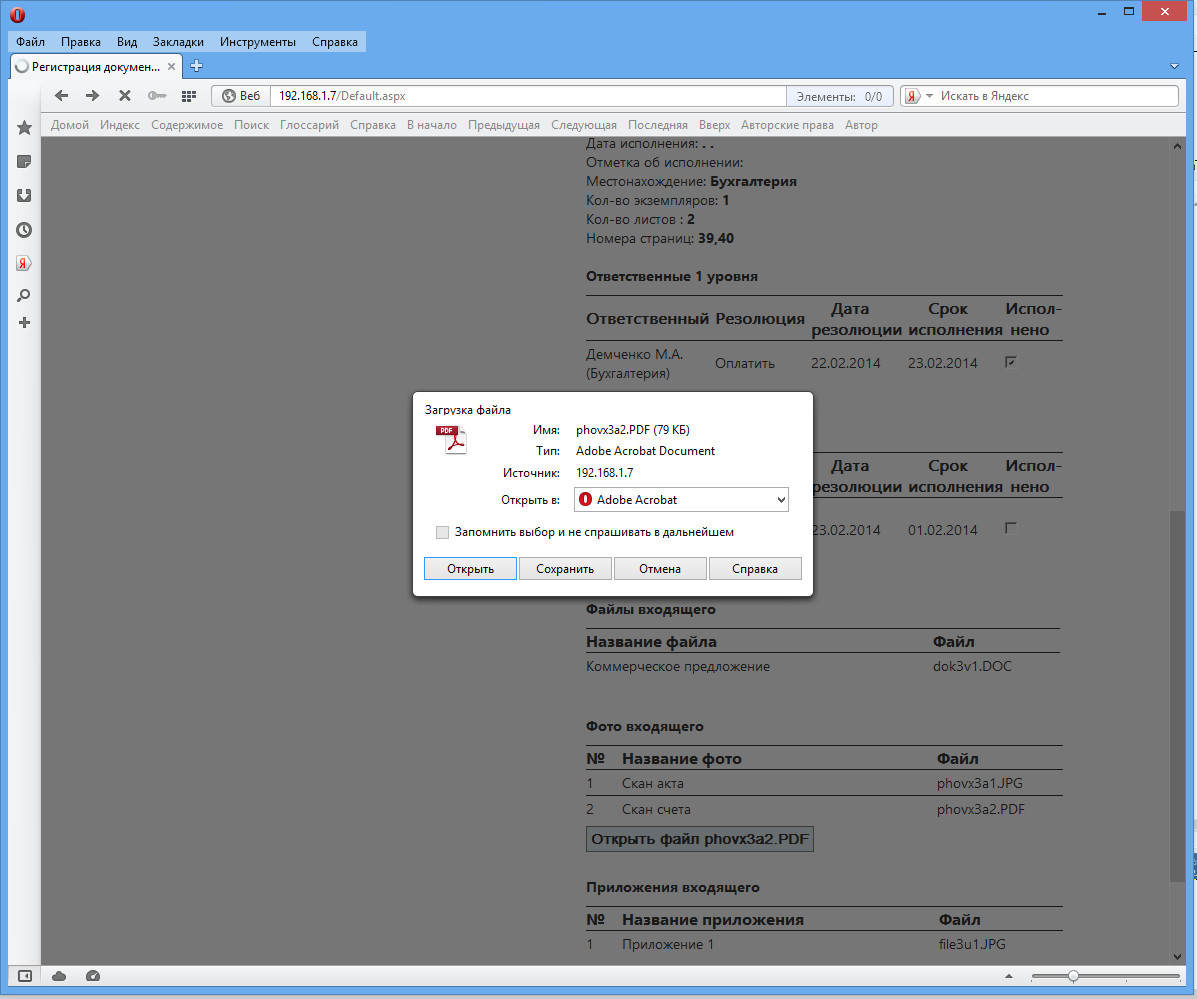
Task: Open Notes panel in sidebar
Action: point(24,162)
